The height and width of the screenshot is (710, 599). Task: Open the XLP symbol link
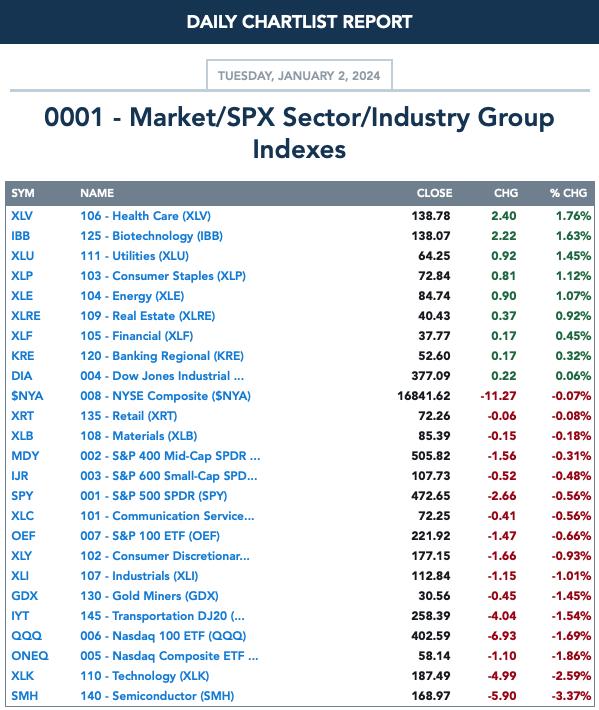click(22, 276)
